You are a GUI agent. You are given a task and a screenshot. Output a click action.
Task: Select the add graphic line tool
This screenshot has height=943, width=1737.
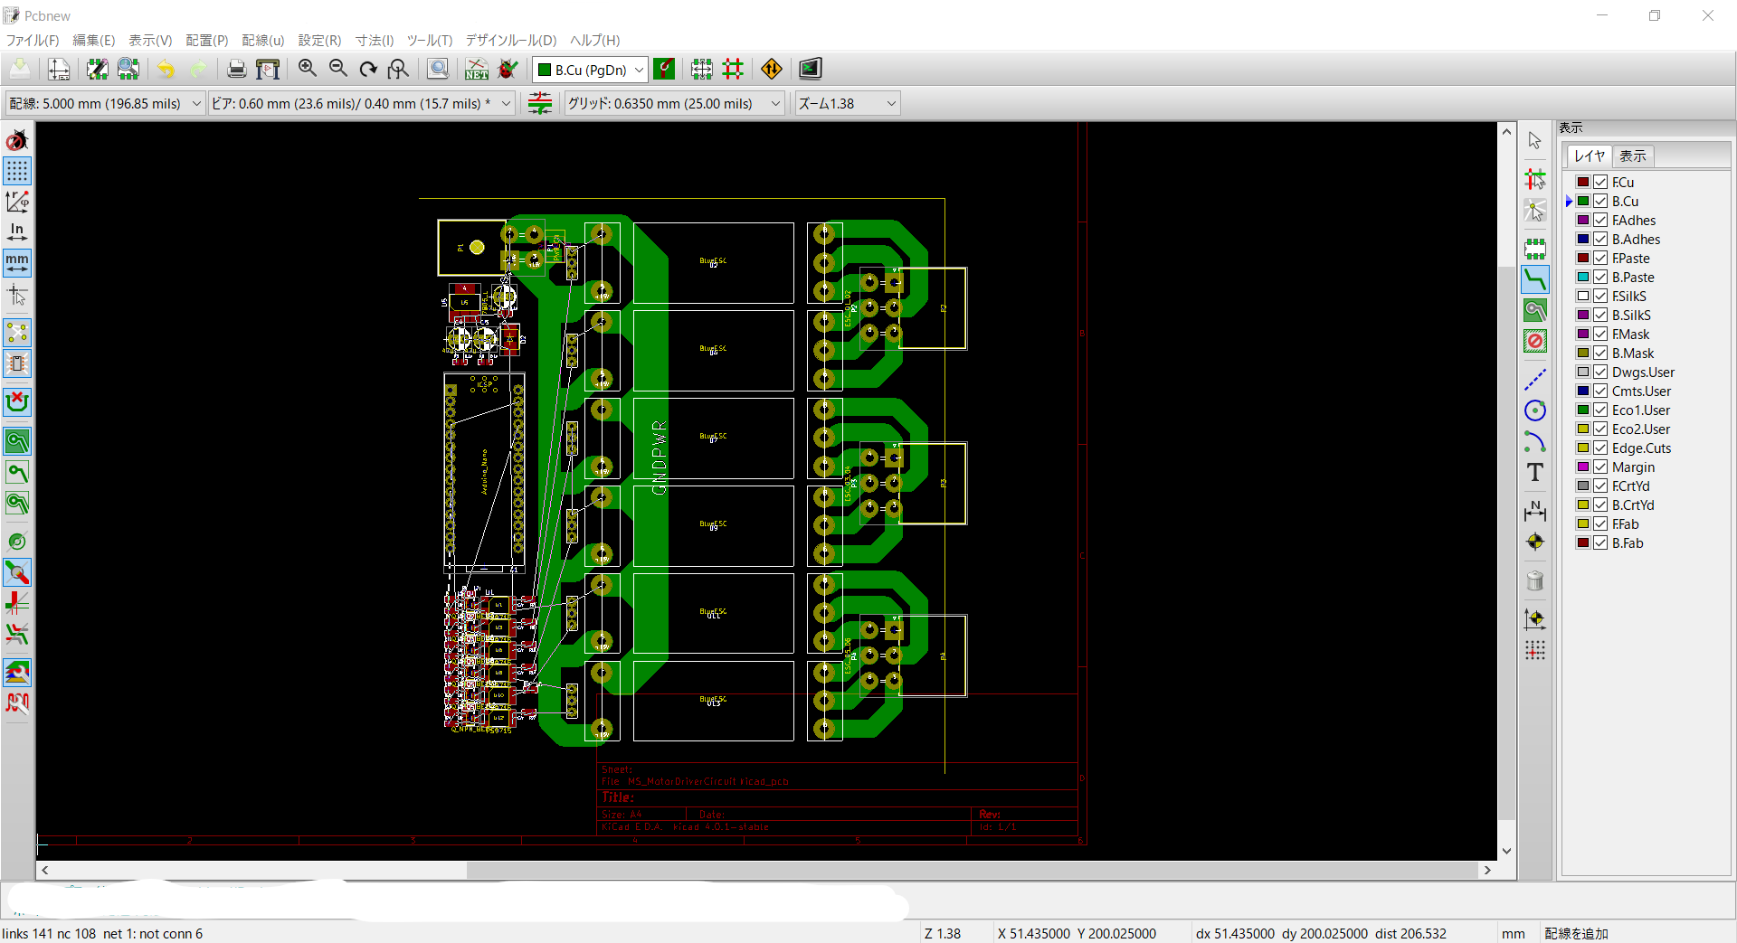[1535, 380]
